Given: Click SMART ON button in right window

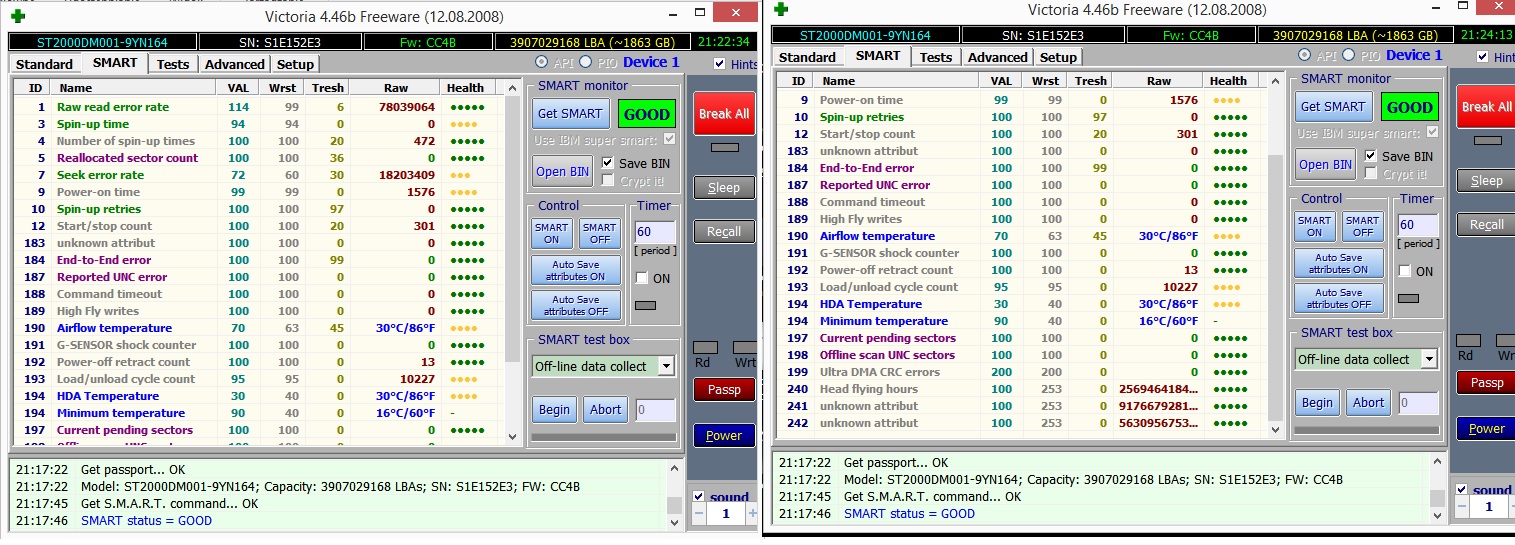Looking at the screenshot, I should point(1315,226).
